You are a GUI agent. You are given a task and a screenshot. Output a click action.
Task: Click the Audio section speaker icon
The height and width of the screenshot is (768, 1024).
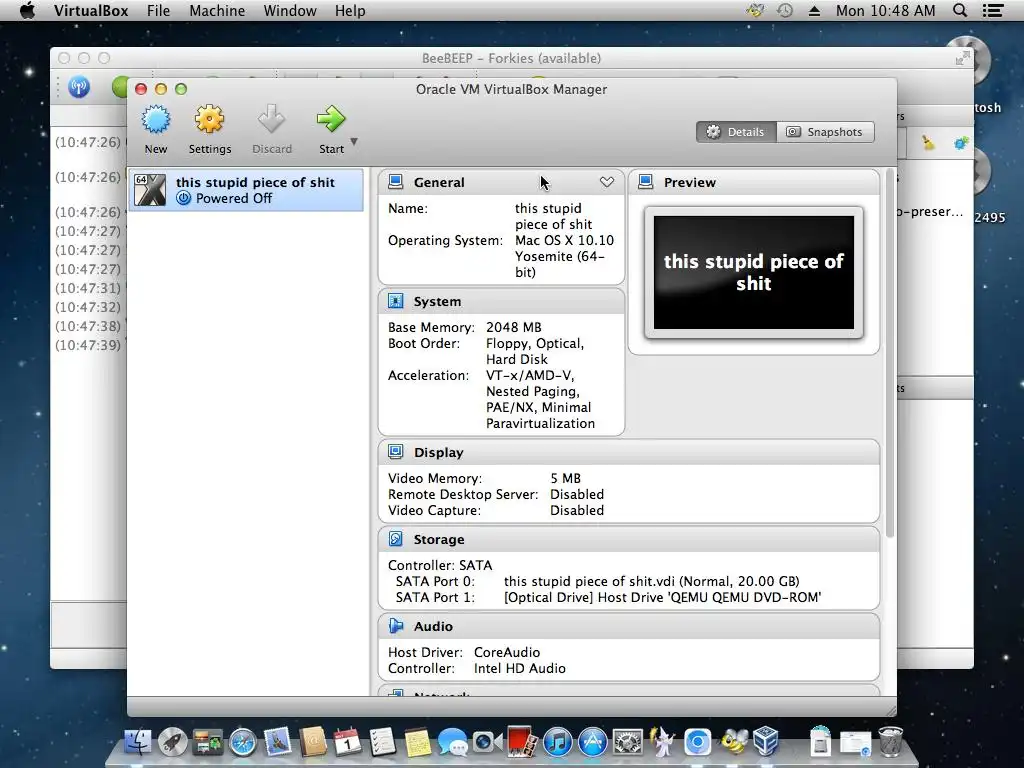[x=396, y=626]
